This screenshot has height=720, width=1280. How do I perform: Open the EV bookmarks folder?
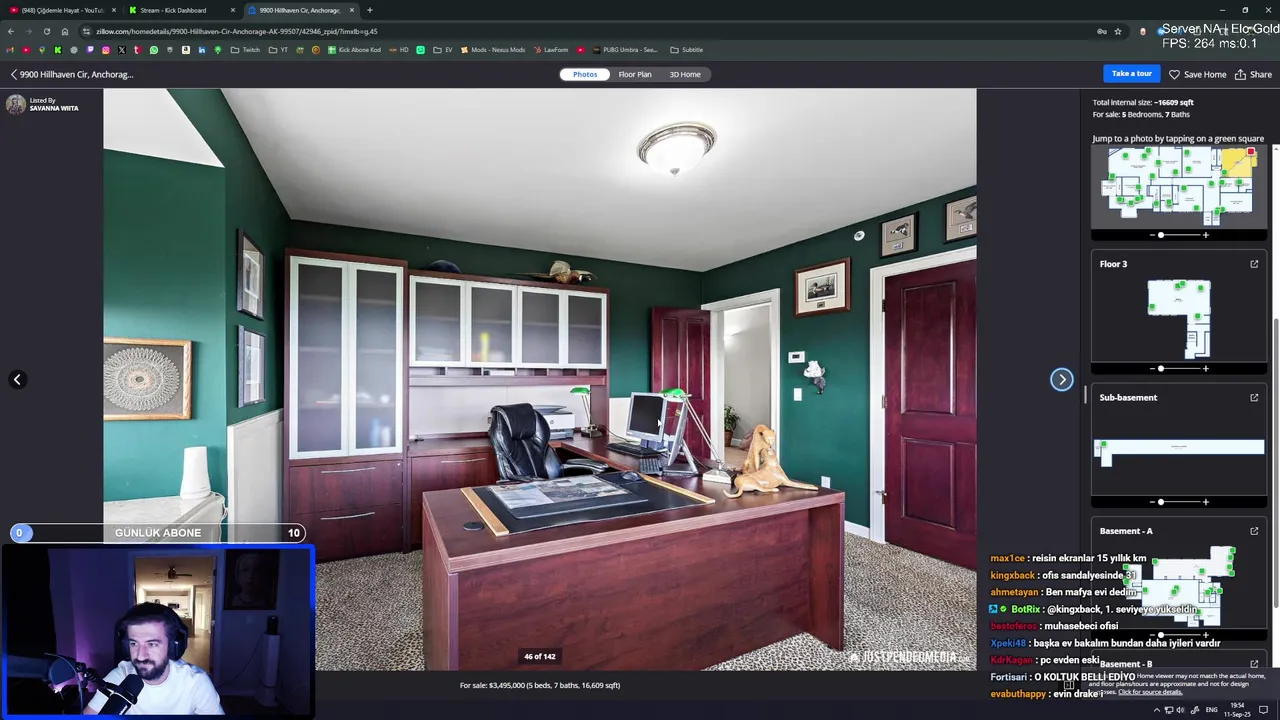pyautogui.click(x=443, y=50)
